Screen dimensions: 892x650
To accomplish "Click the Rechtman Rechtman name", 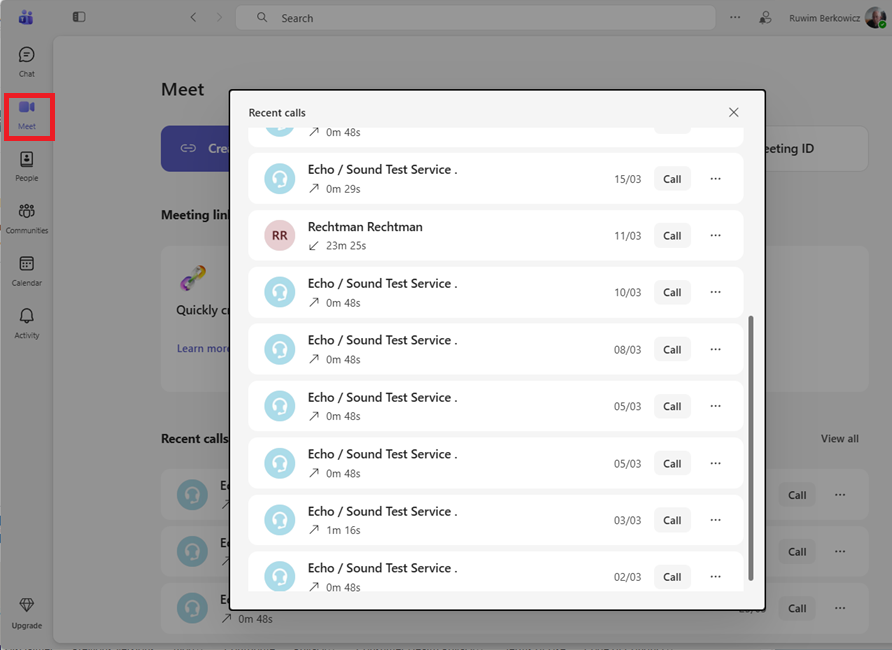I will coord(365,227).
